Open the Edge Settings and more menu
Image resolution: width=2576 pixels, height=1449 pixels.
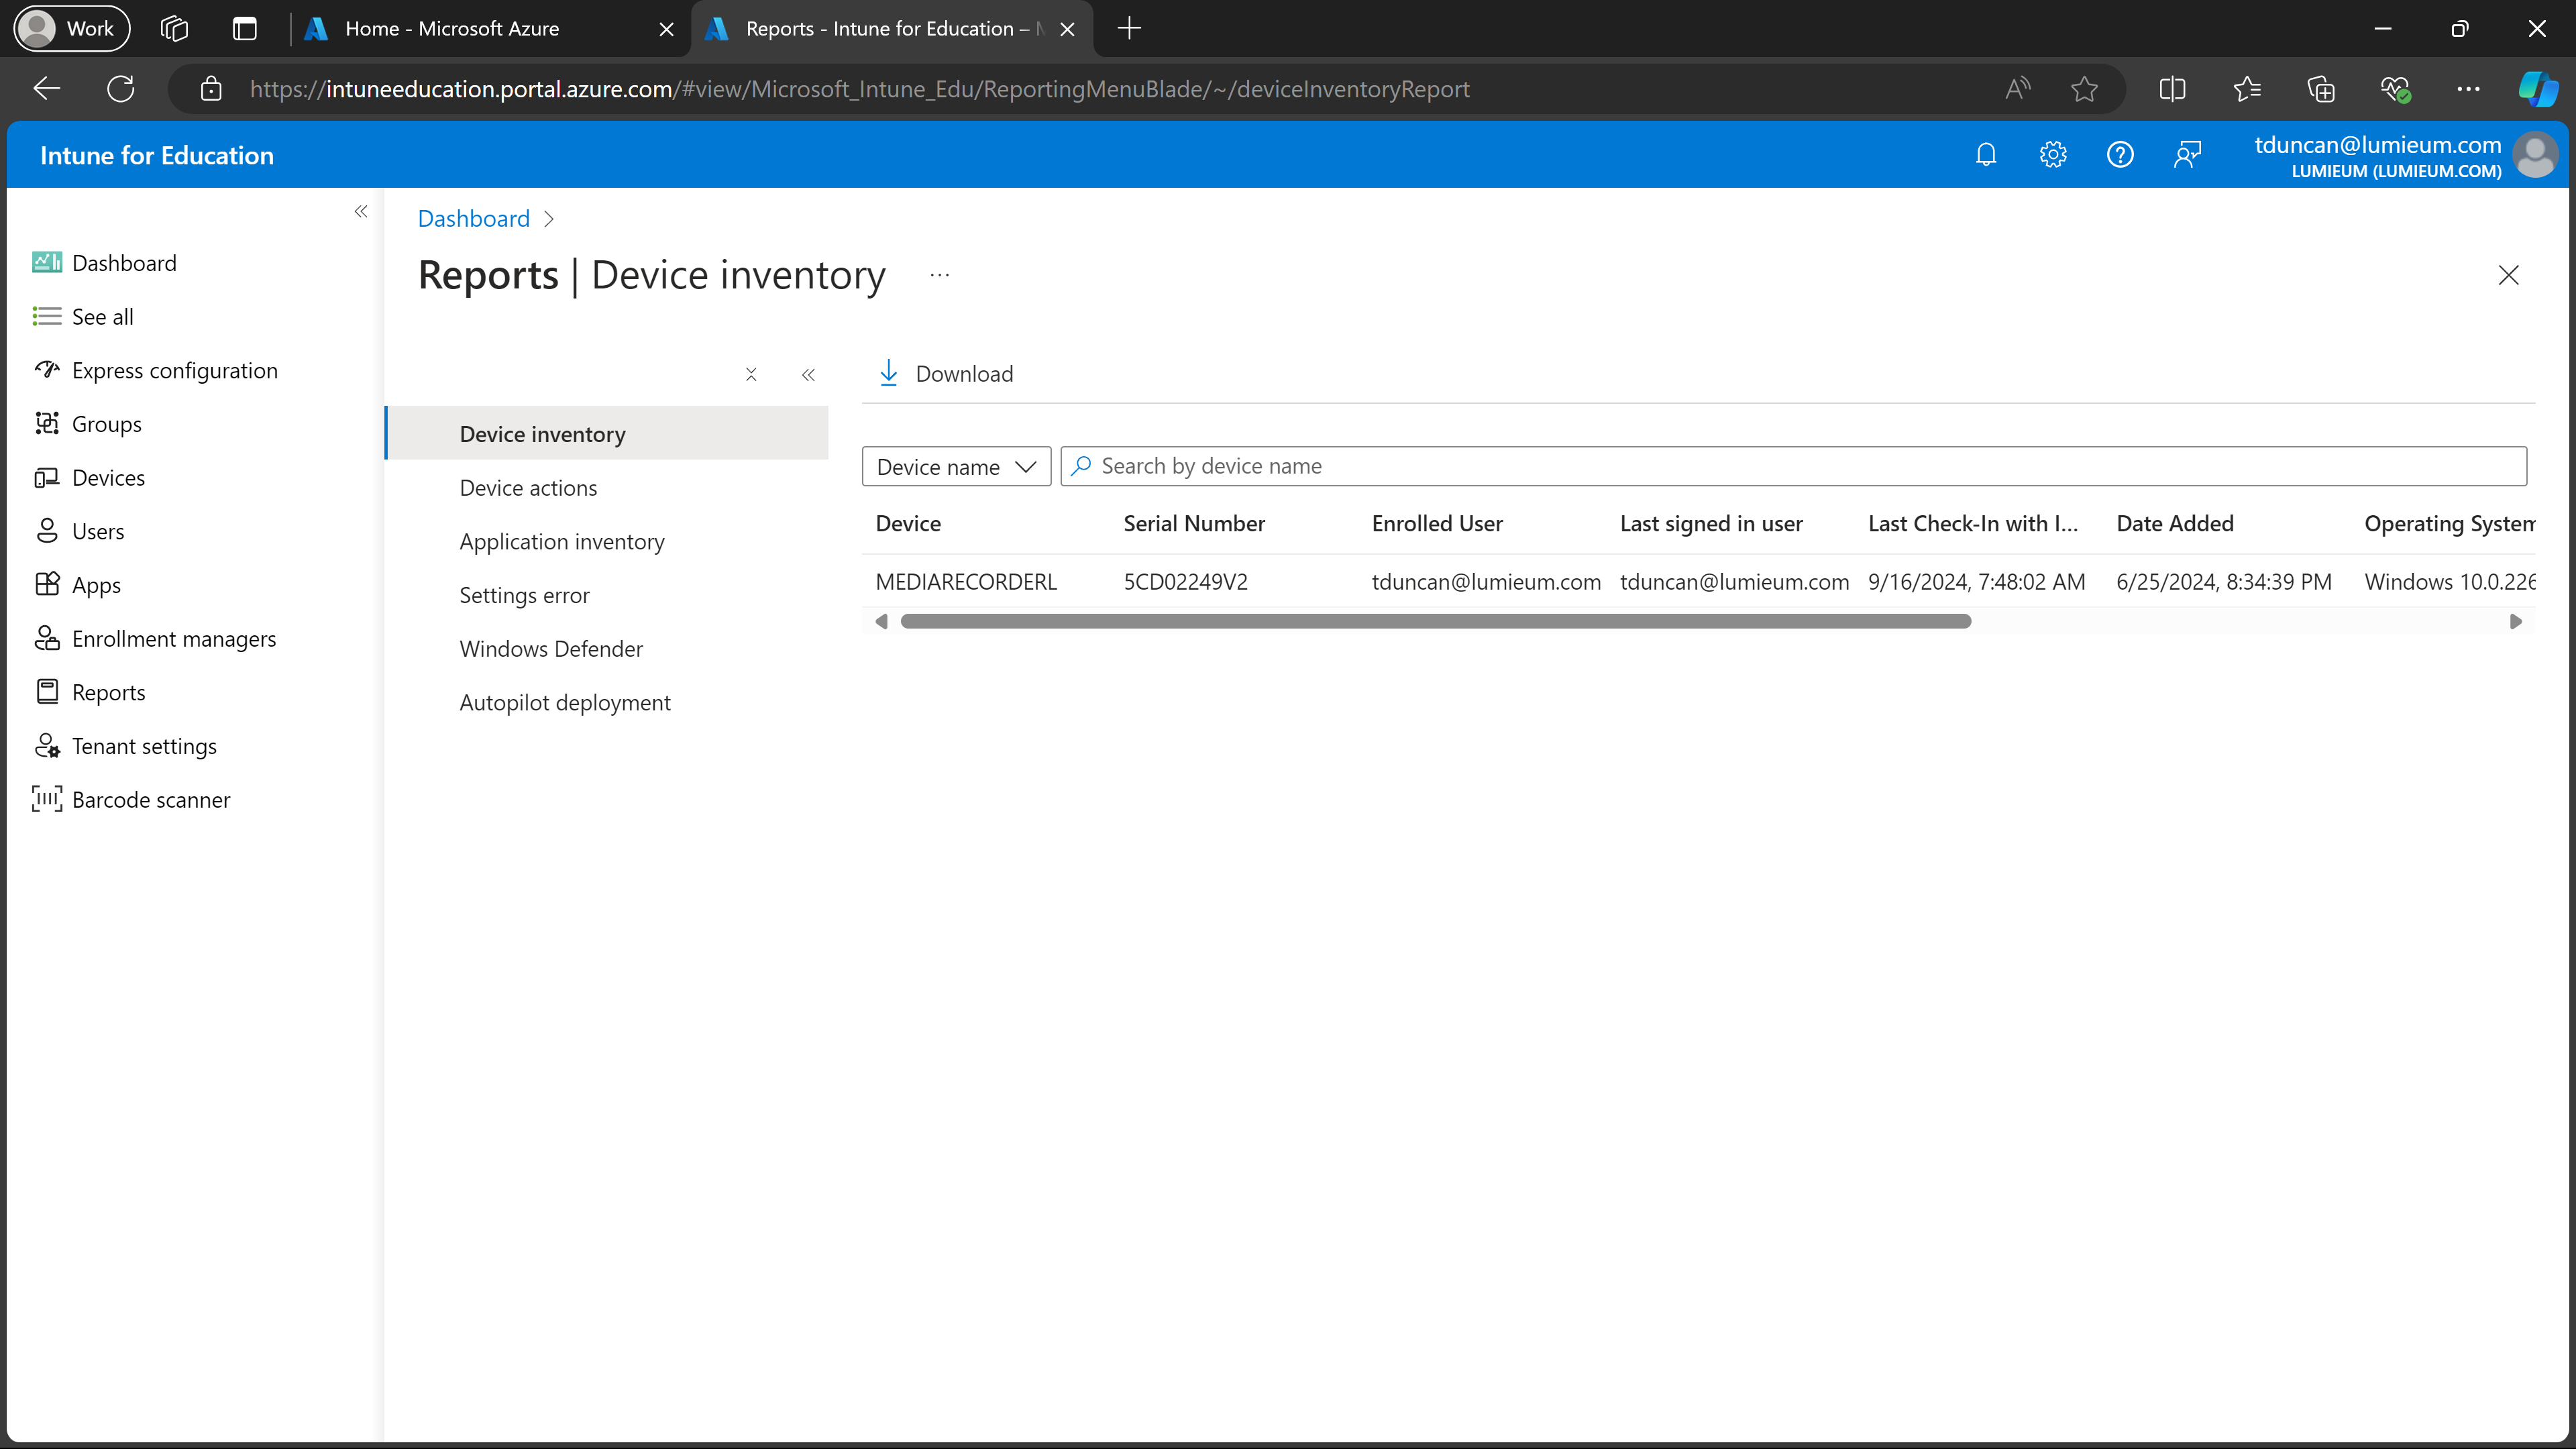pos(2468,89)
